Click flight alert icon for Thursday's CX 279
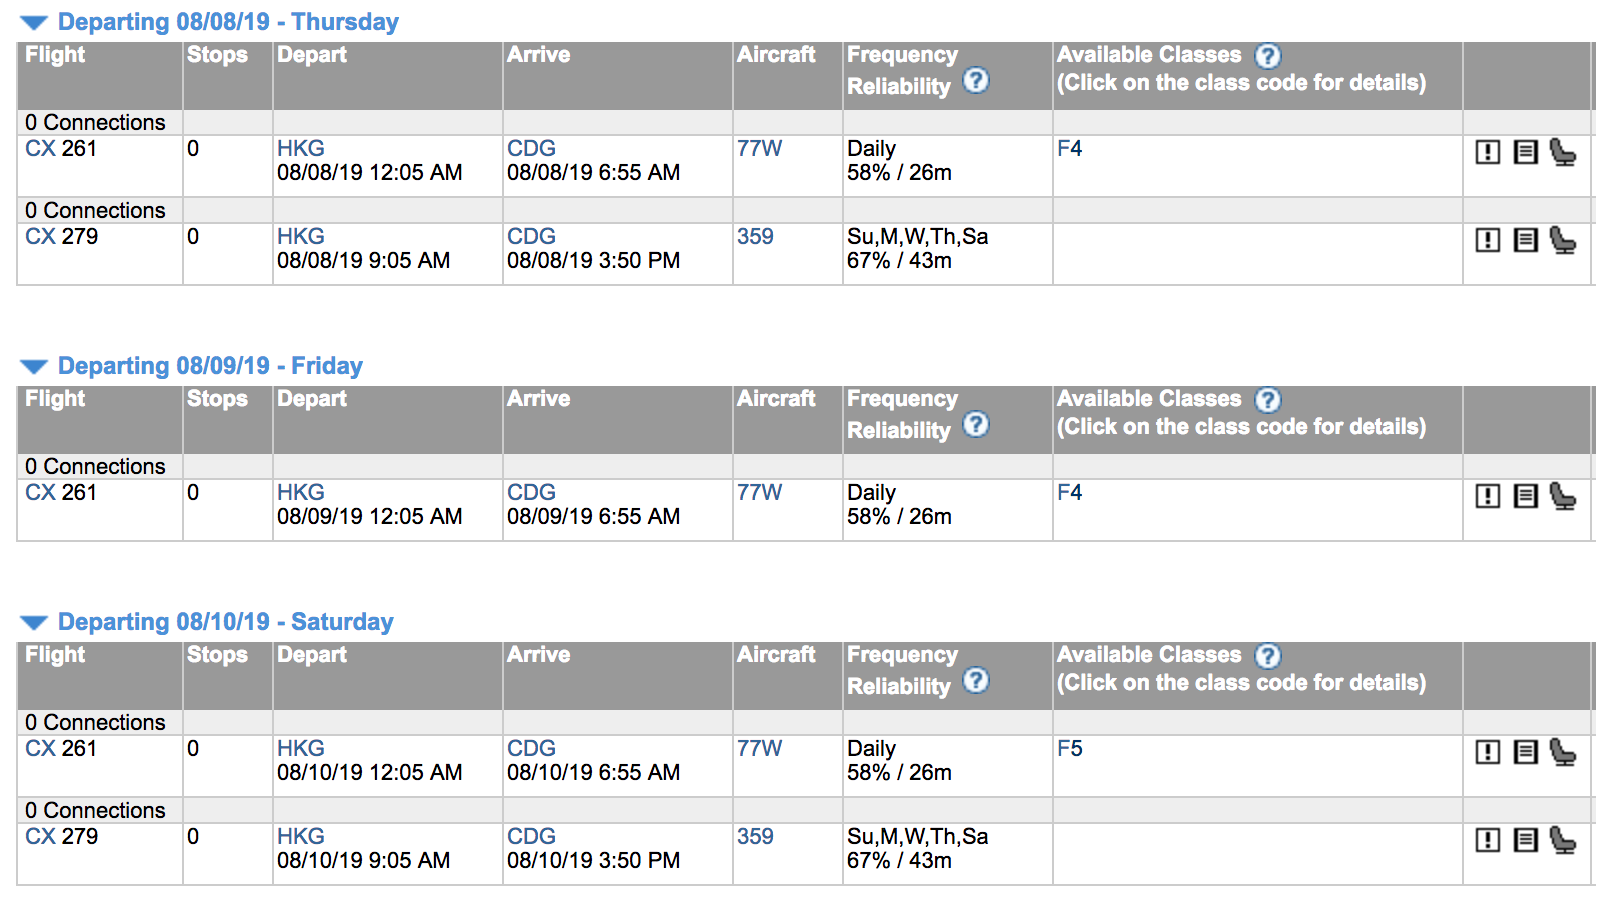This screenshot has height=904, width=1608. [x=1488, y=240]
